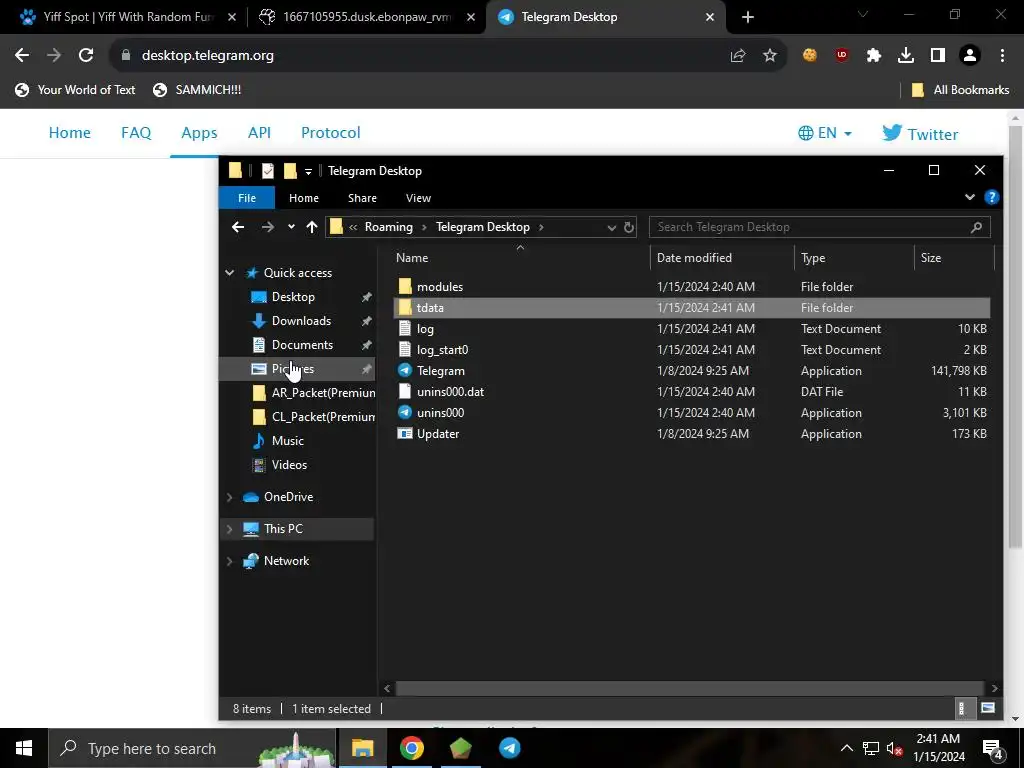1024x768 pixels.
Task: Click the Properties quick access toolbar icon
Action: pos(268,170)
